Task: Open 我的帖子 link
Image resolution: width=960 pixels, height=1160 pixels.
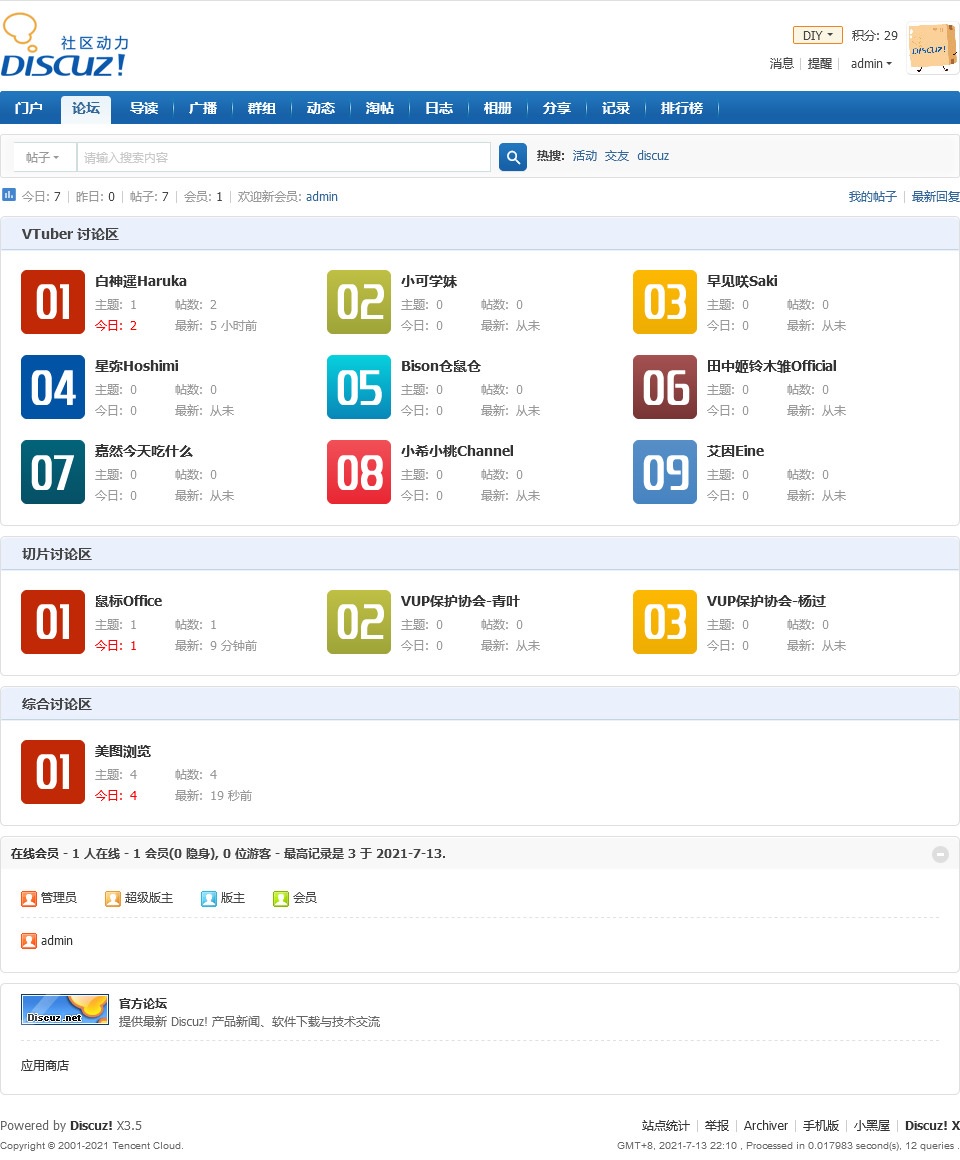Action: pyautogui.click(x=872, y=197)
